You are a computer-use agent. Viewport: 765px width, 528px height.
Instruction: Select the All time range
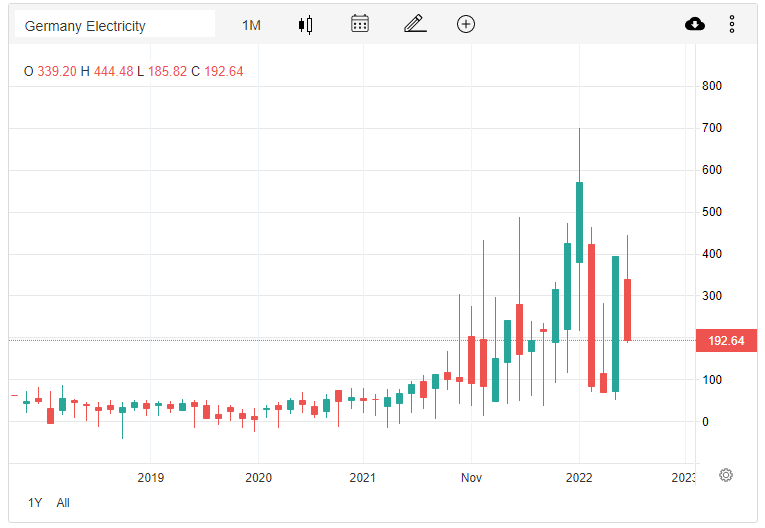(63, 503)
